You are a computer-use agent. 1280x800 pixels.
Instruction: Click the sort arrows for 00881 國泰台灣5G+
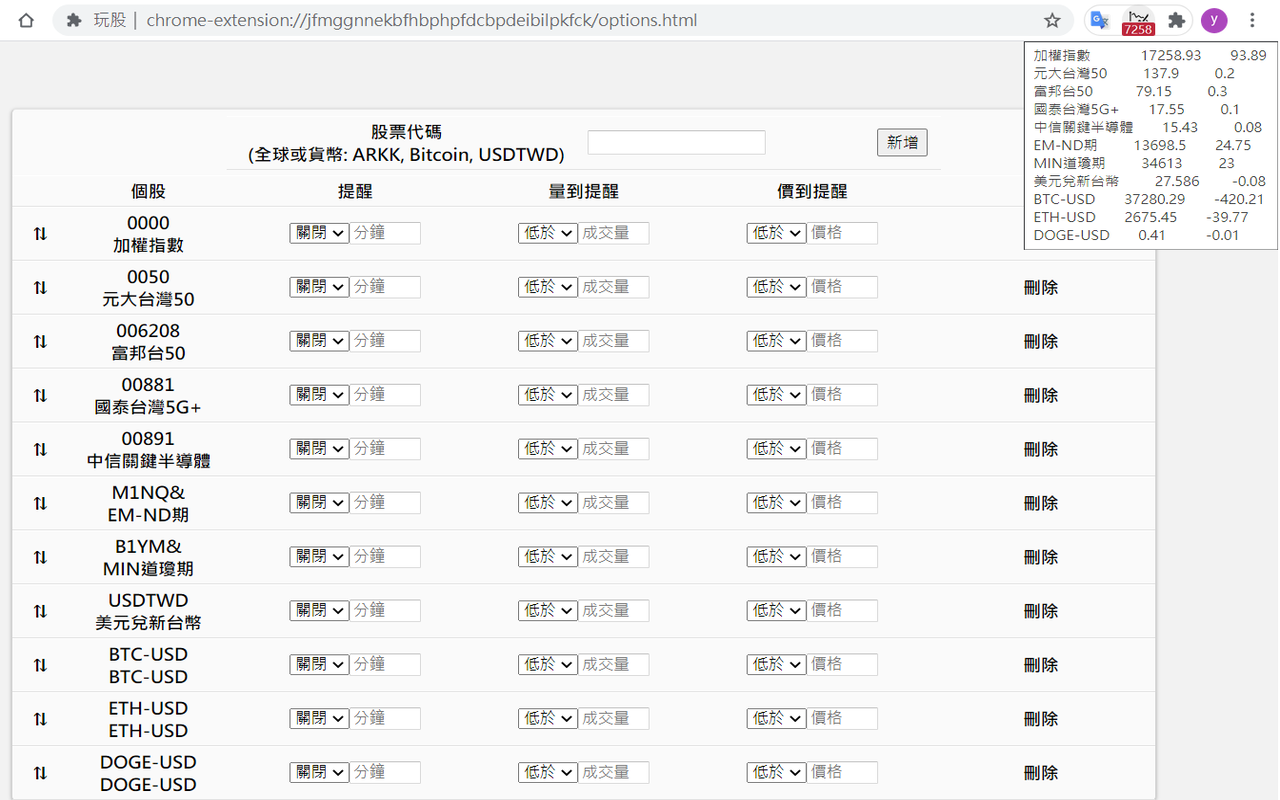click(40, 396)
